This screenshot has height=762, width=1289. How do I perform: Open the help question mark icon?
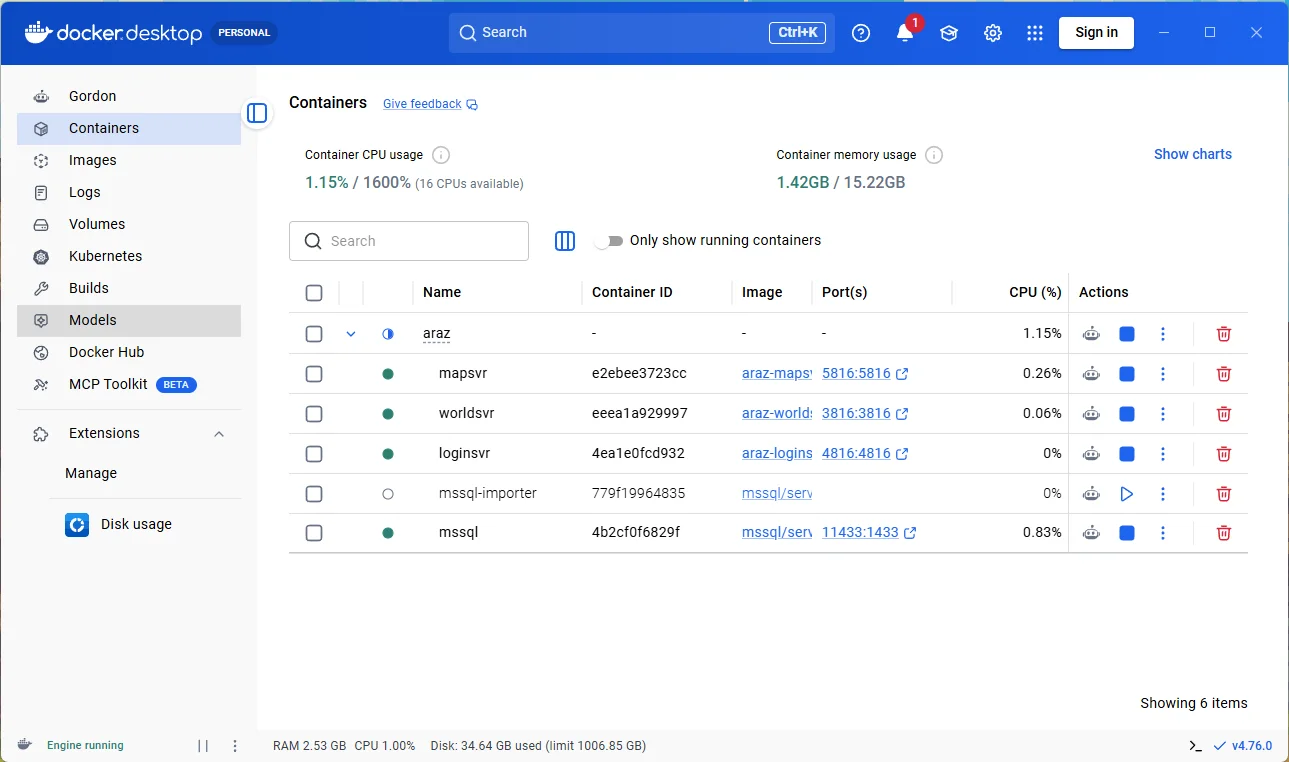pyautogui.click(x=861, y=33)
